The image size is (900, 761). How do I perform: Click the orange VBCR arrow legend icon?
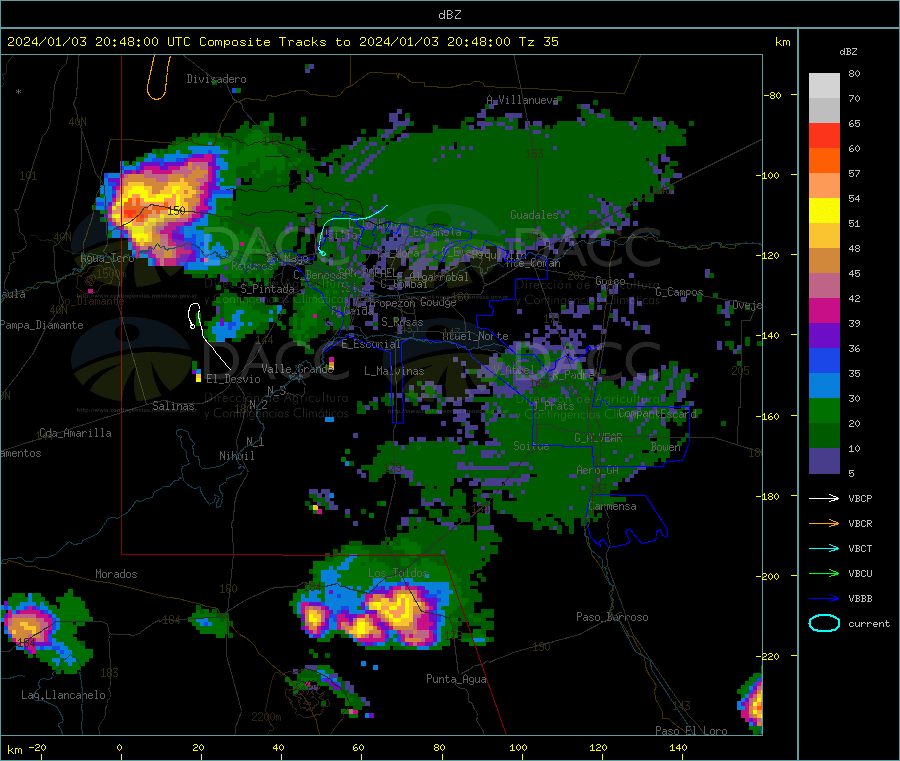pyautogui.click(x=824, y=523)
